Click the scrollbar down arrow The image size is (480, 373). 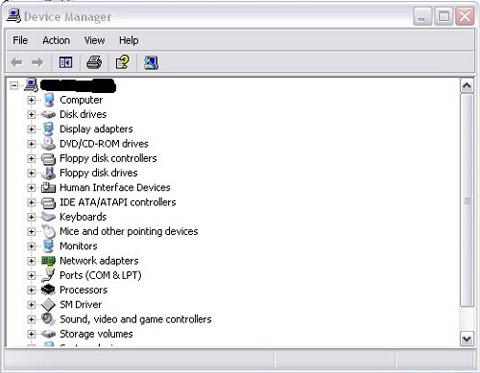[467, 339]
